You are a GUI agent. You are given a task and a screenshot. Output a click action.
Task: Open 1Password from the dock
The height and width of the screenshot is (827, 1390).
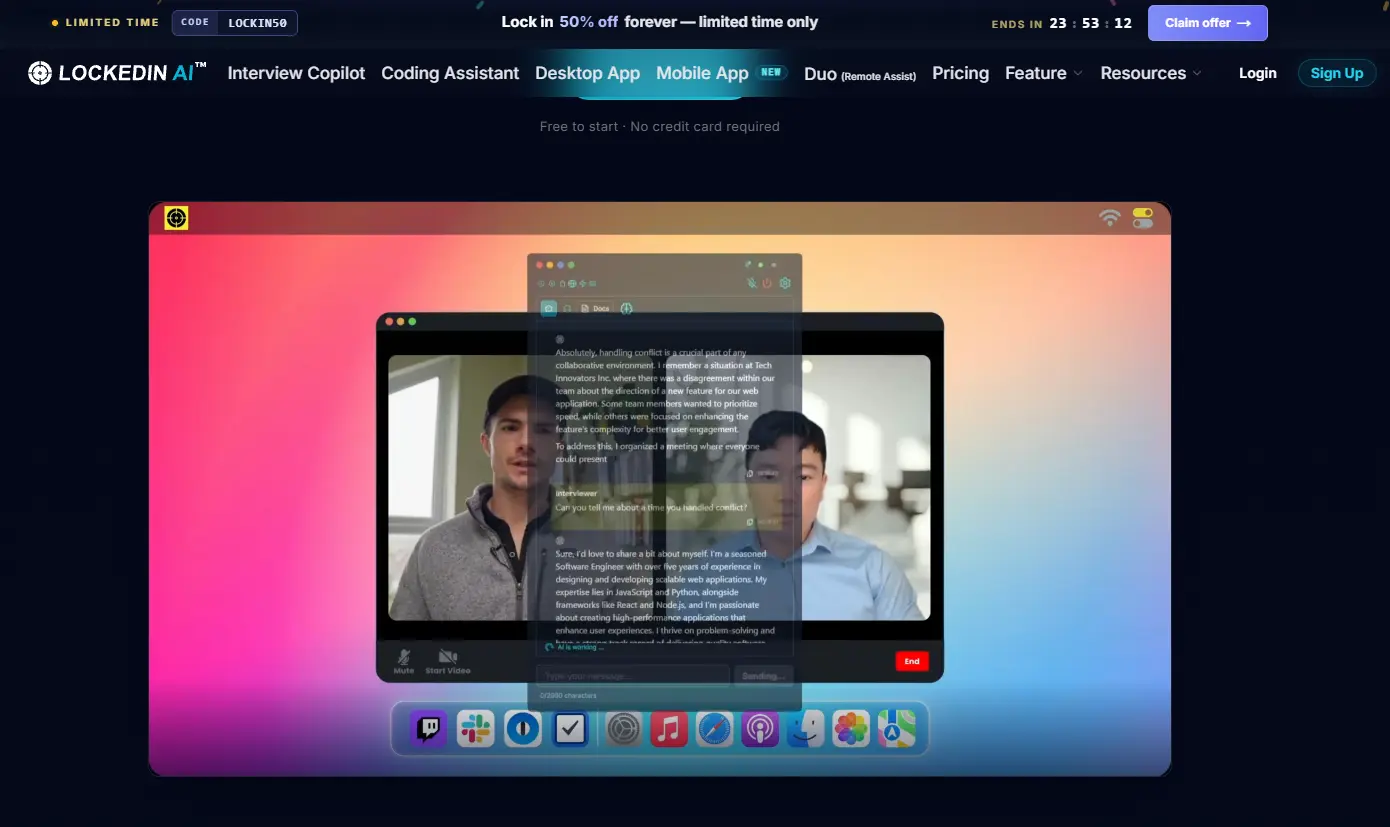click(523, 729)
